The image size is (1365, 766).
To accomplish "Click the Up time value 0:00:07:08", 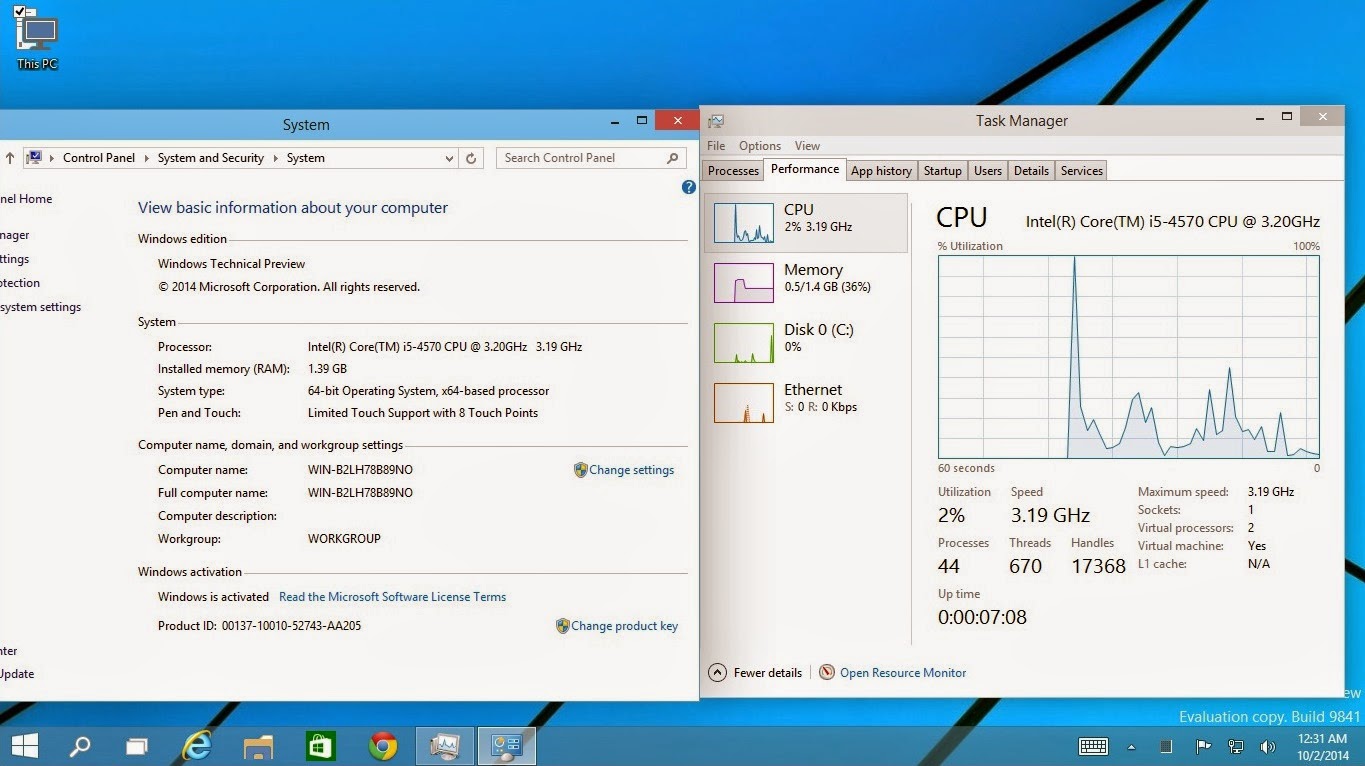I will click(982, 617).
